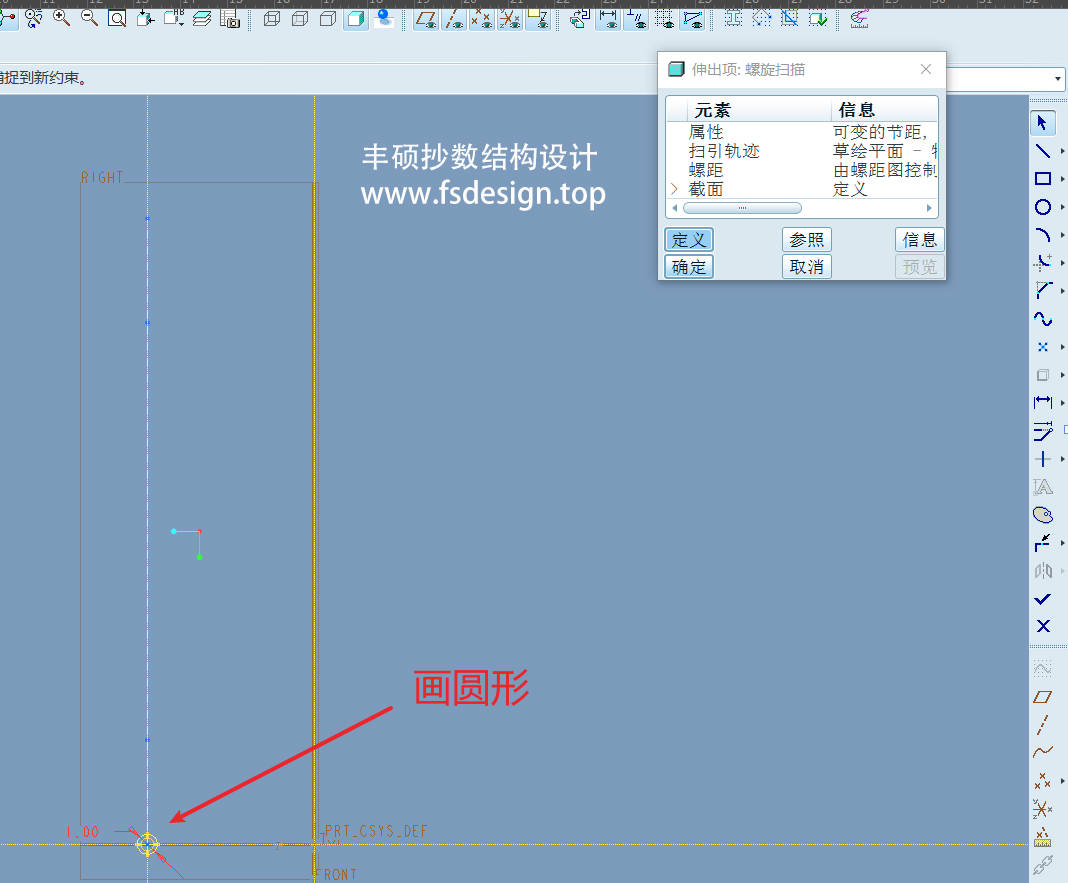
Task: Activate the Spline curve tool
Action: 1042,320
